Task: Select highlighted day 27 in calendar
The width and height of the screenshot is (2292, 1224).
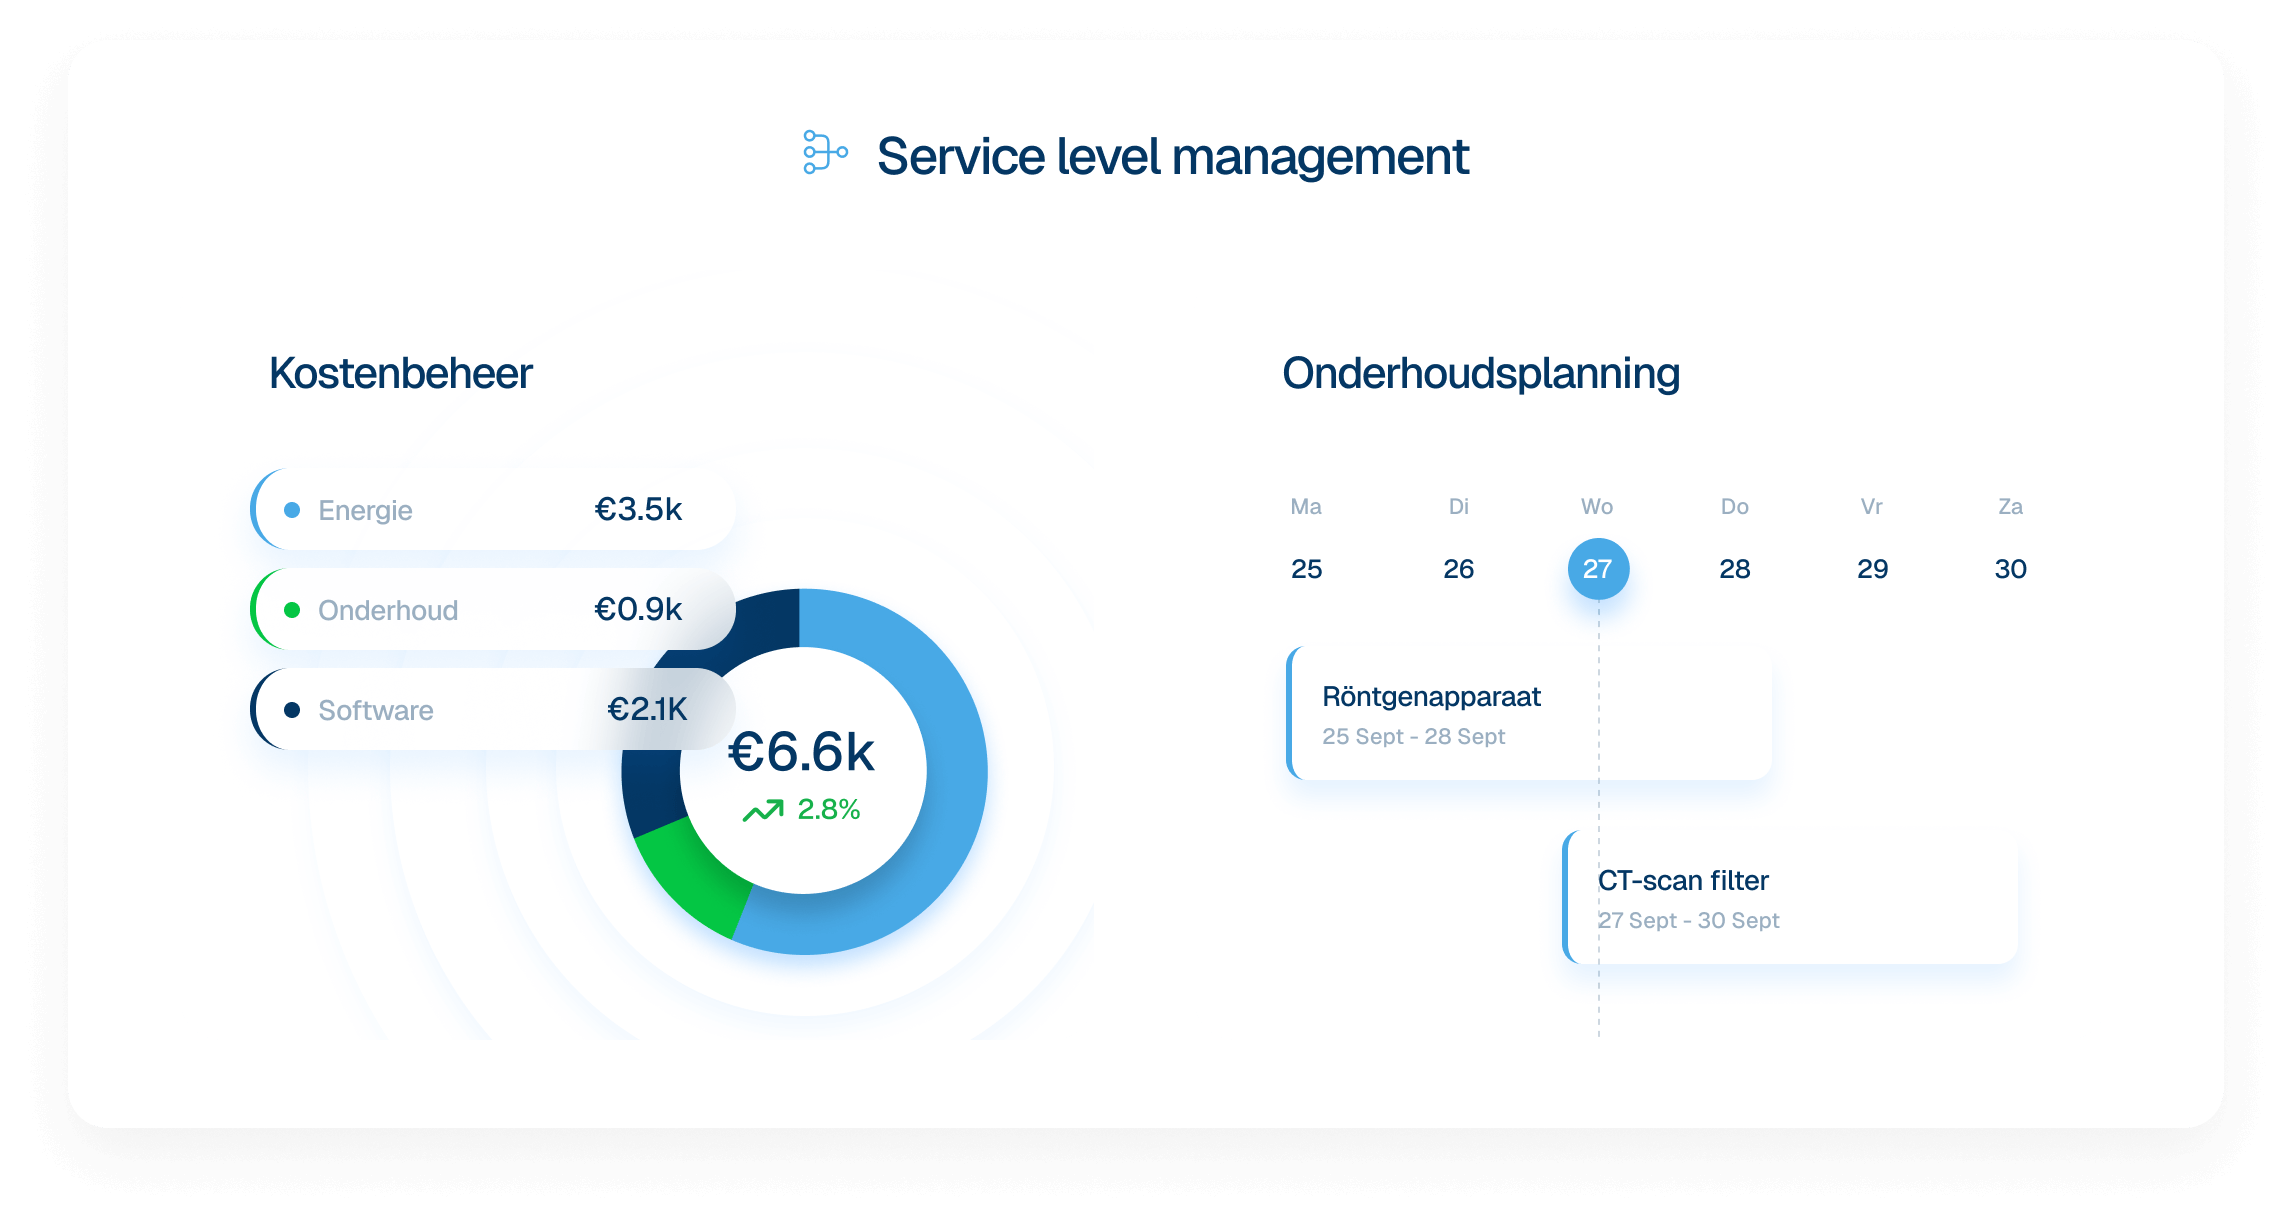Action: click(1598, 569)
